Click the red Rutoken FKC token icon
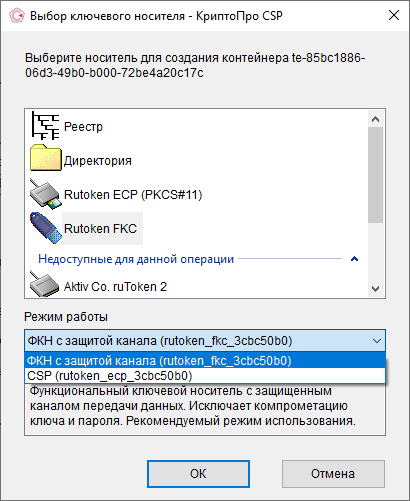Image resolution: width=410 pixels, height=501 pixels. (45, 228)
